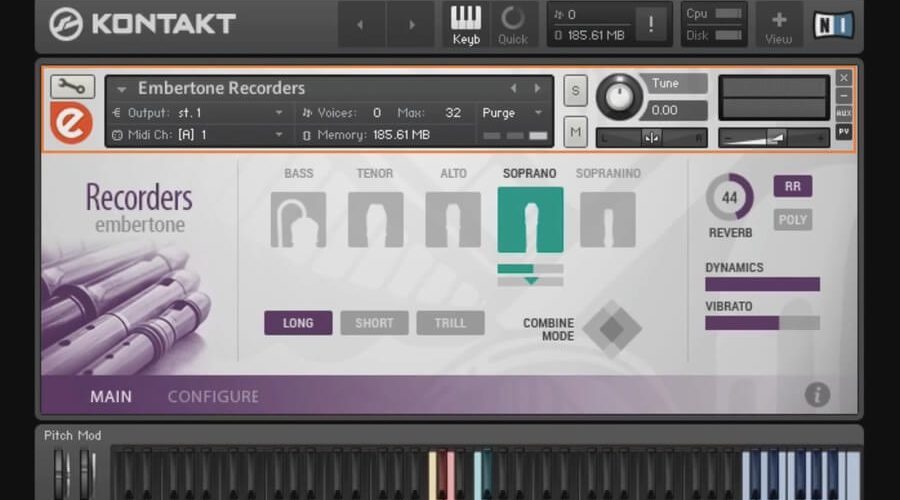Image resolution: width=900 pixels, height=500 pixels.
Task: Switch to the CONFIGURE tab
Action: [x=213, y=396]
